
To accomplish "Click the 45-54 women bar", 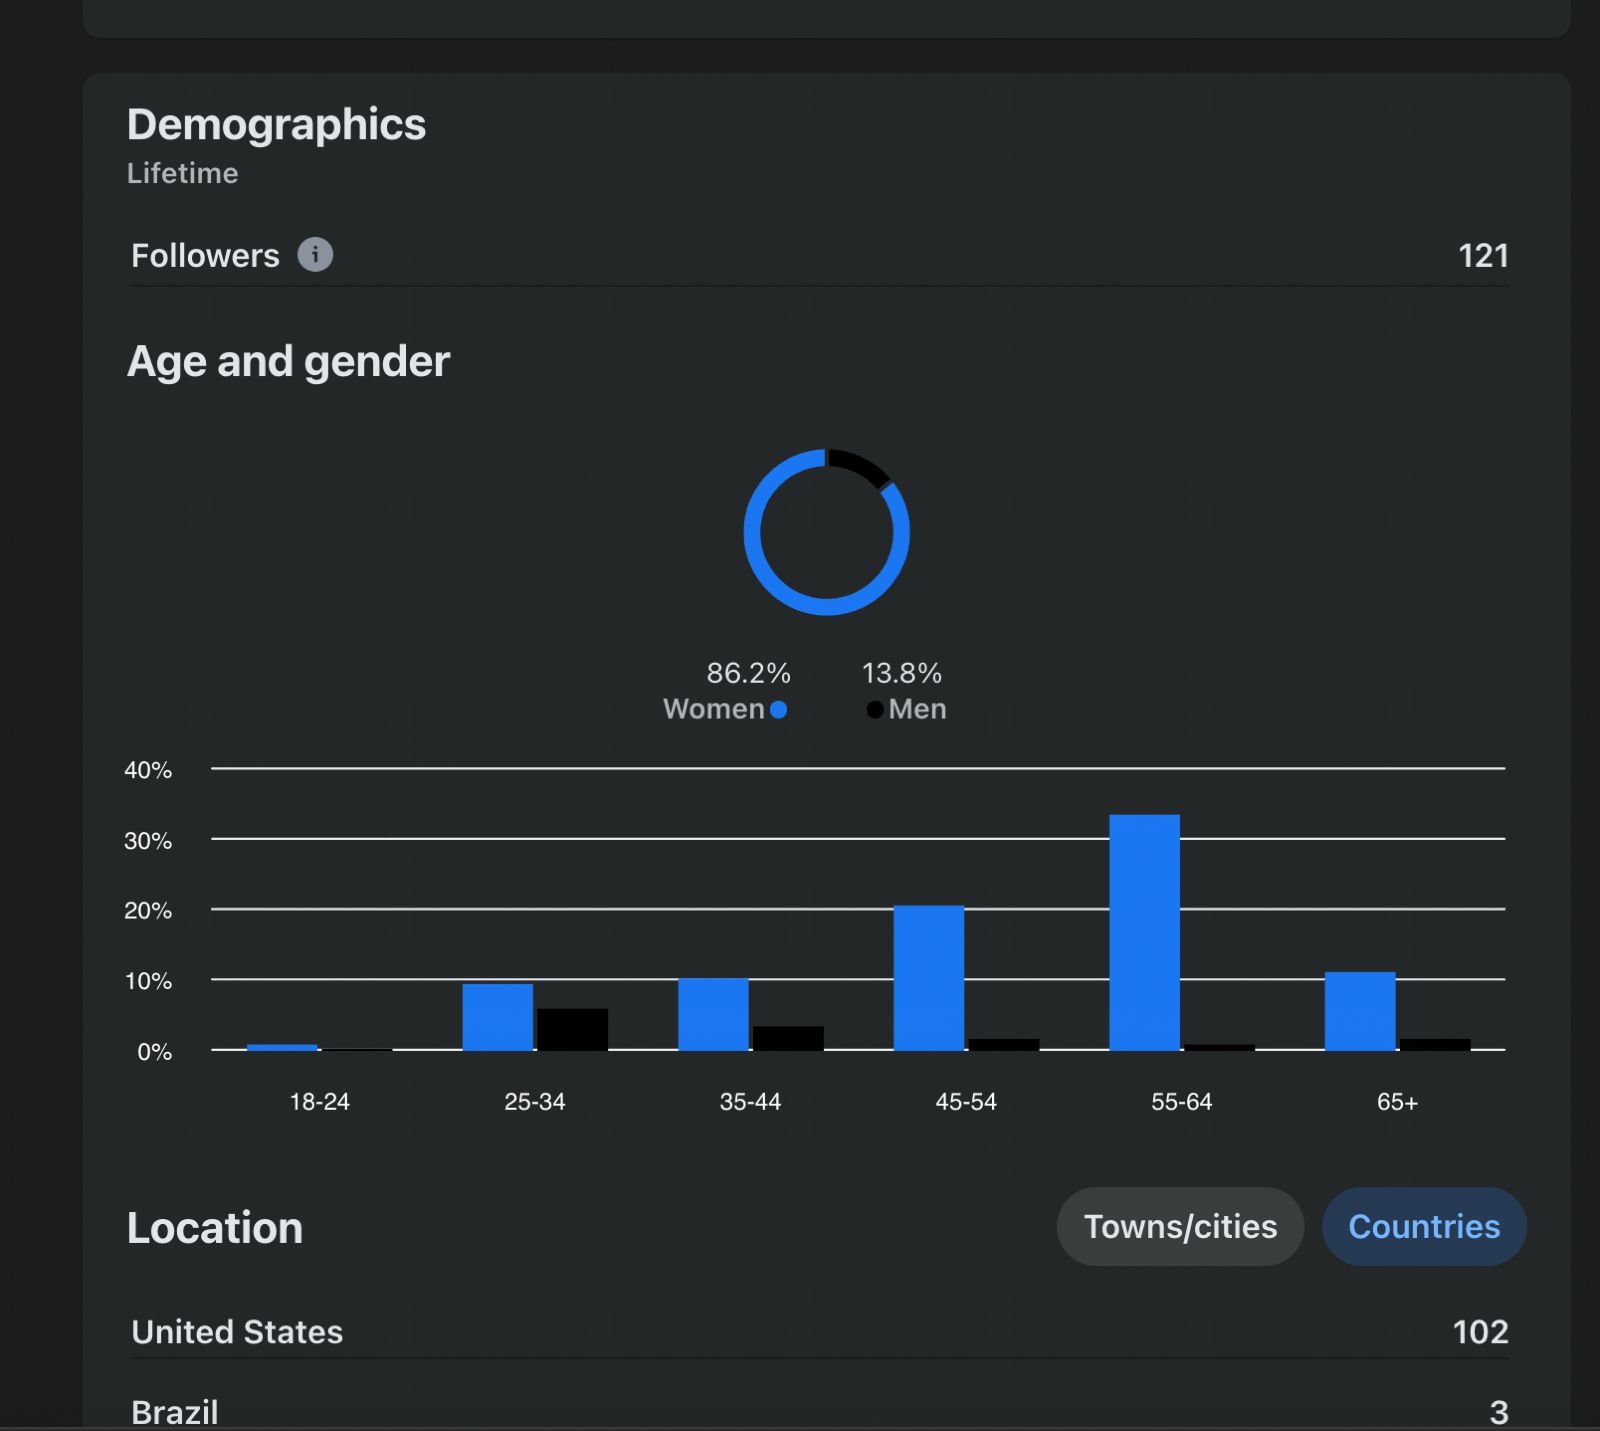I will [x=929, y=978].
